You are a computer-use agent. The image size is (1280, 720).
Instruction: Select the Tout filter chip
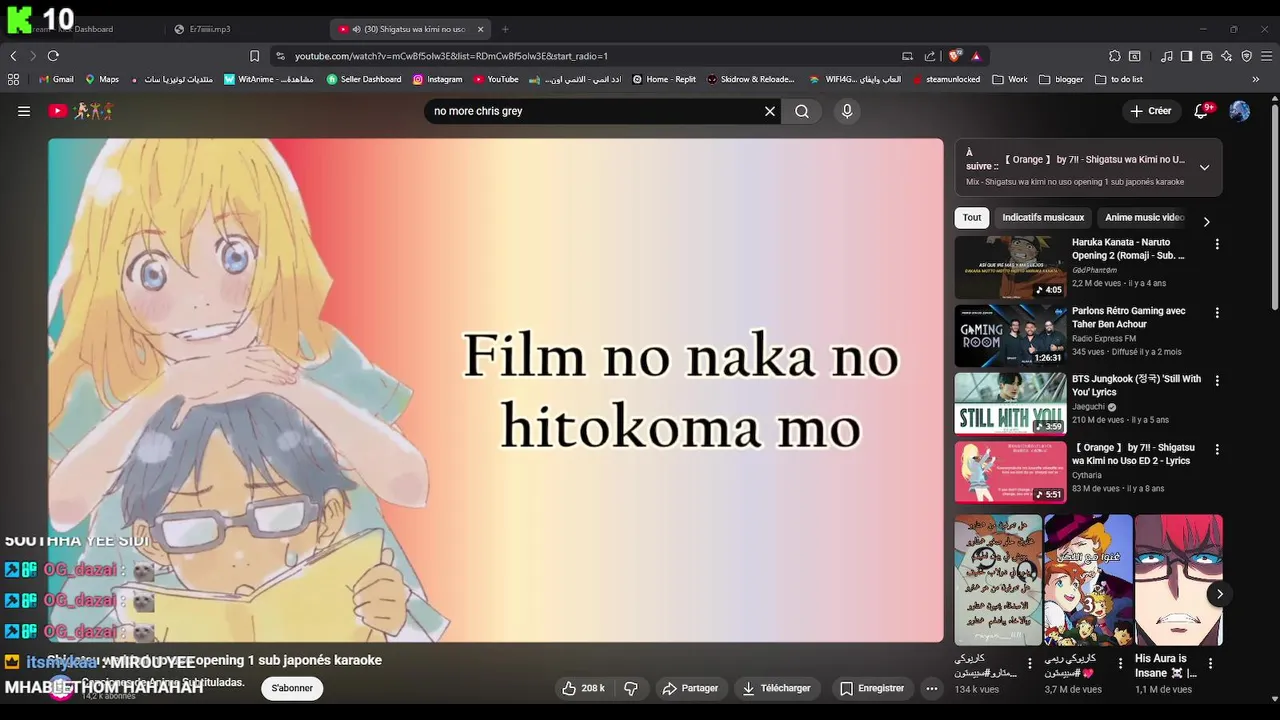coord(972,217)
